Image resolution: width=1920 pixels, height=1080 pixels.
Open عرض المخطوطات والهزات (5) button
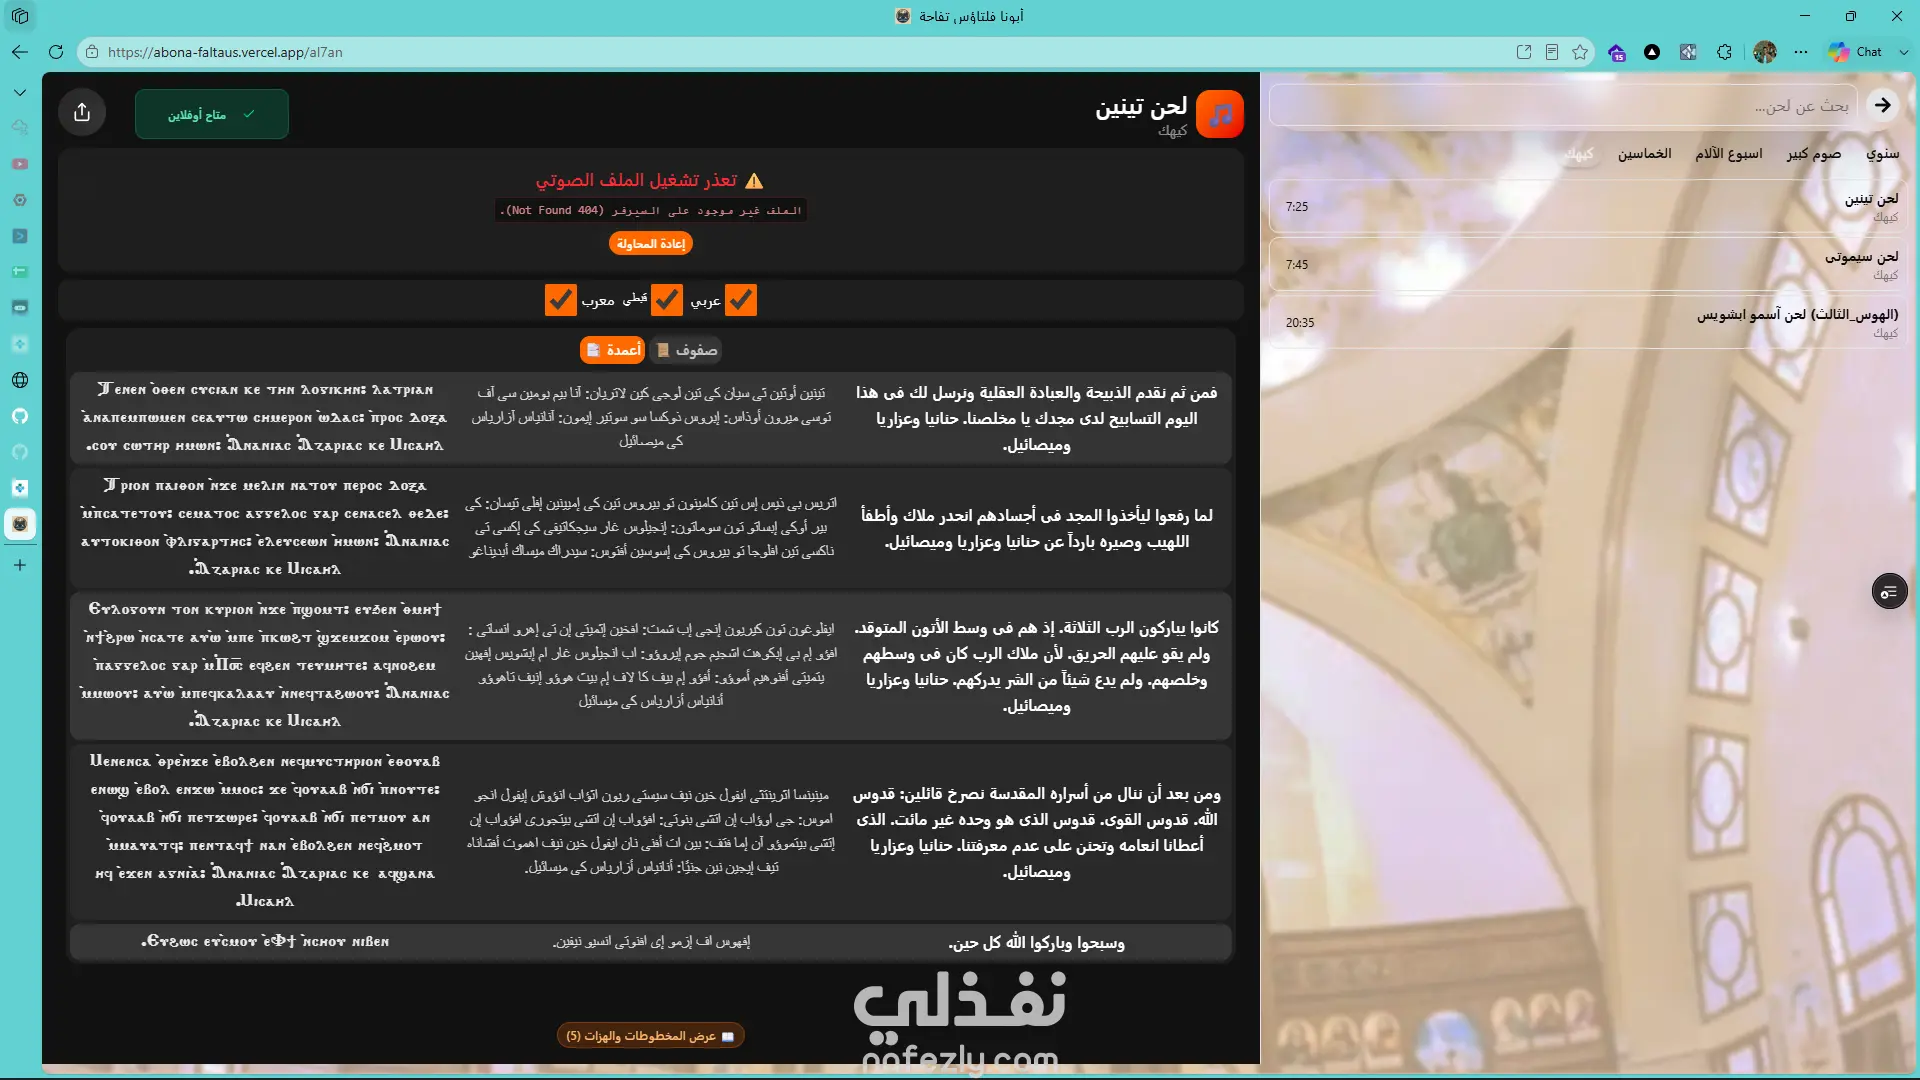(x=651, y=1036)
